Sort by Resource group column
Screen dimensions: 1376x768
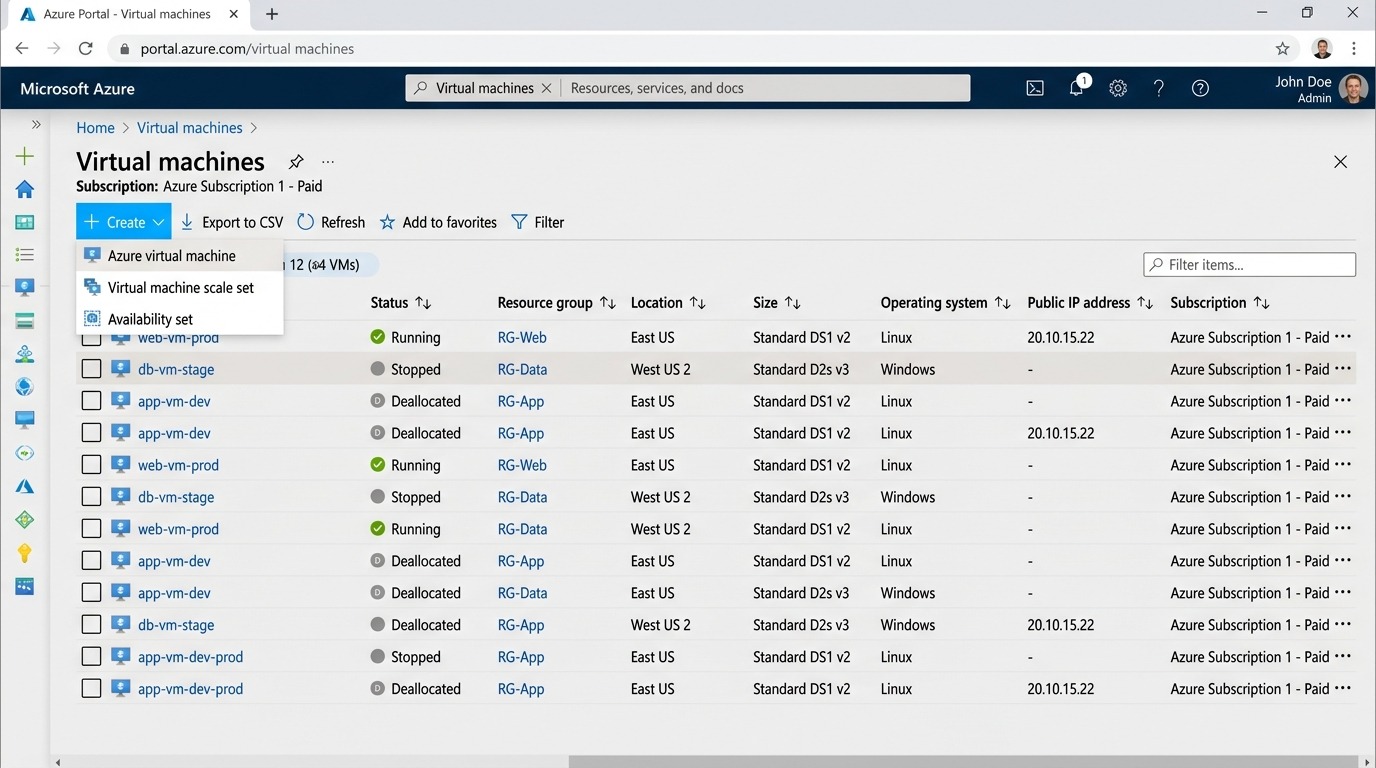[556, 303]
